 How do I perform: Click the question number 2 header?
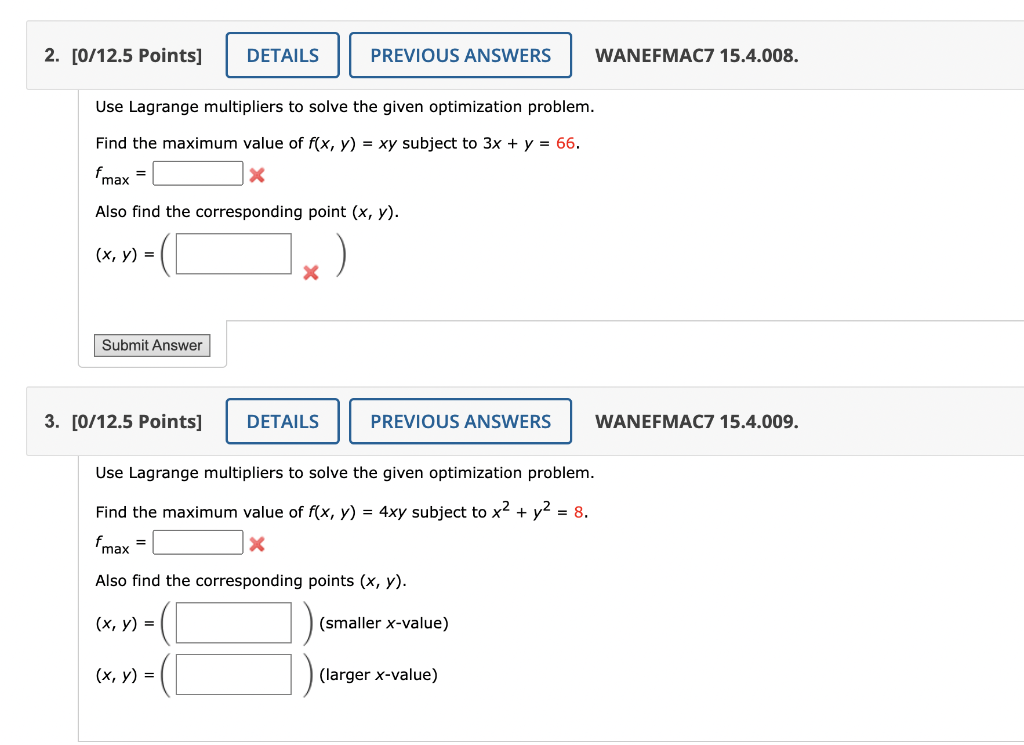[48, 55]
